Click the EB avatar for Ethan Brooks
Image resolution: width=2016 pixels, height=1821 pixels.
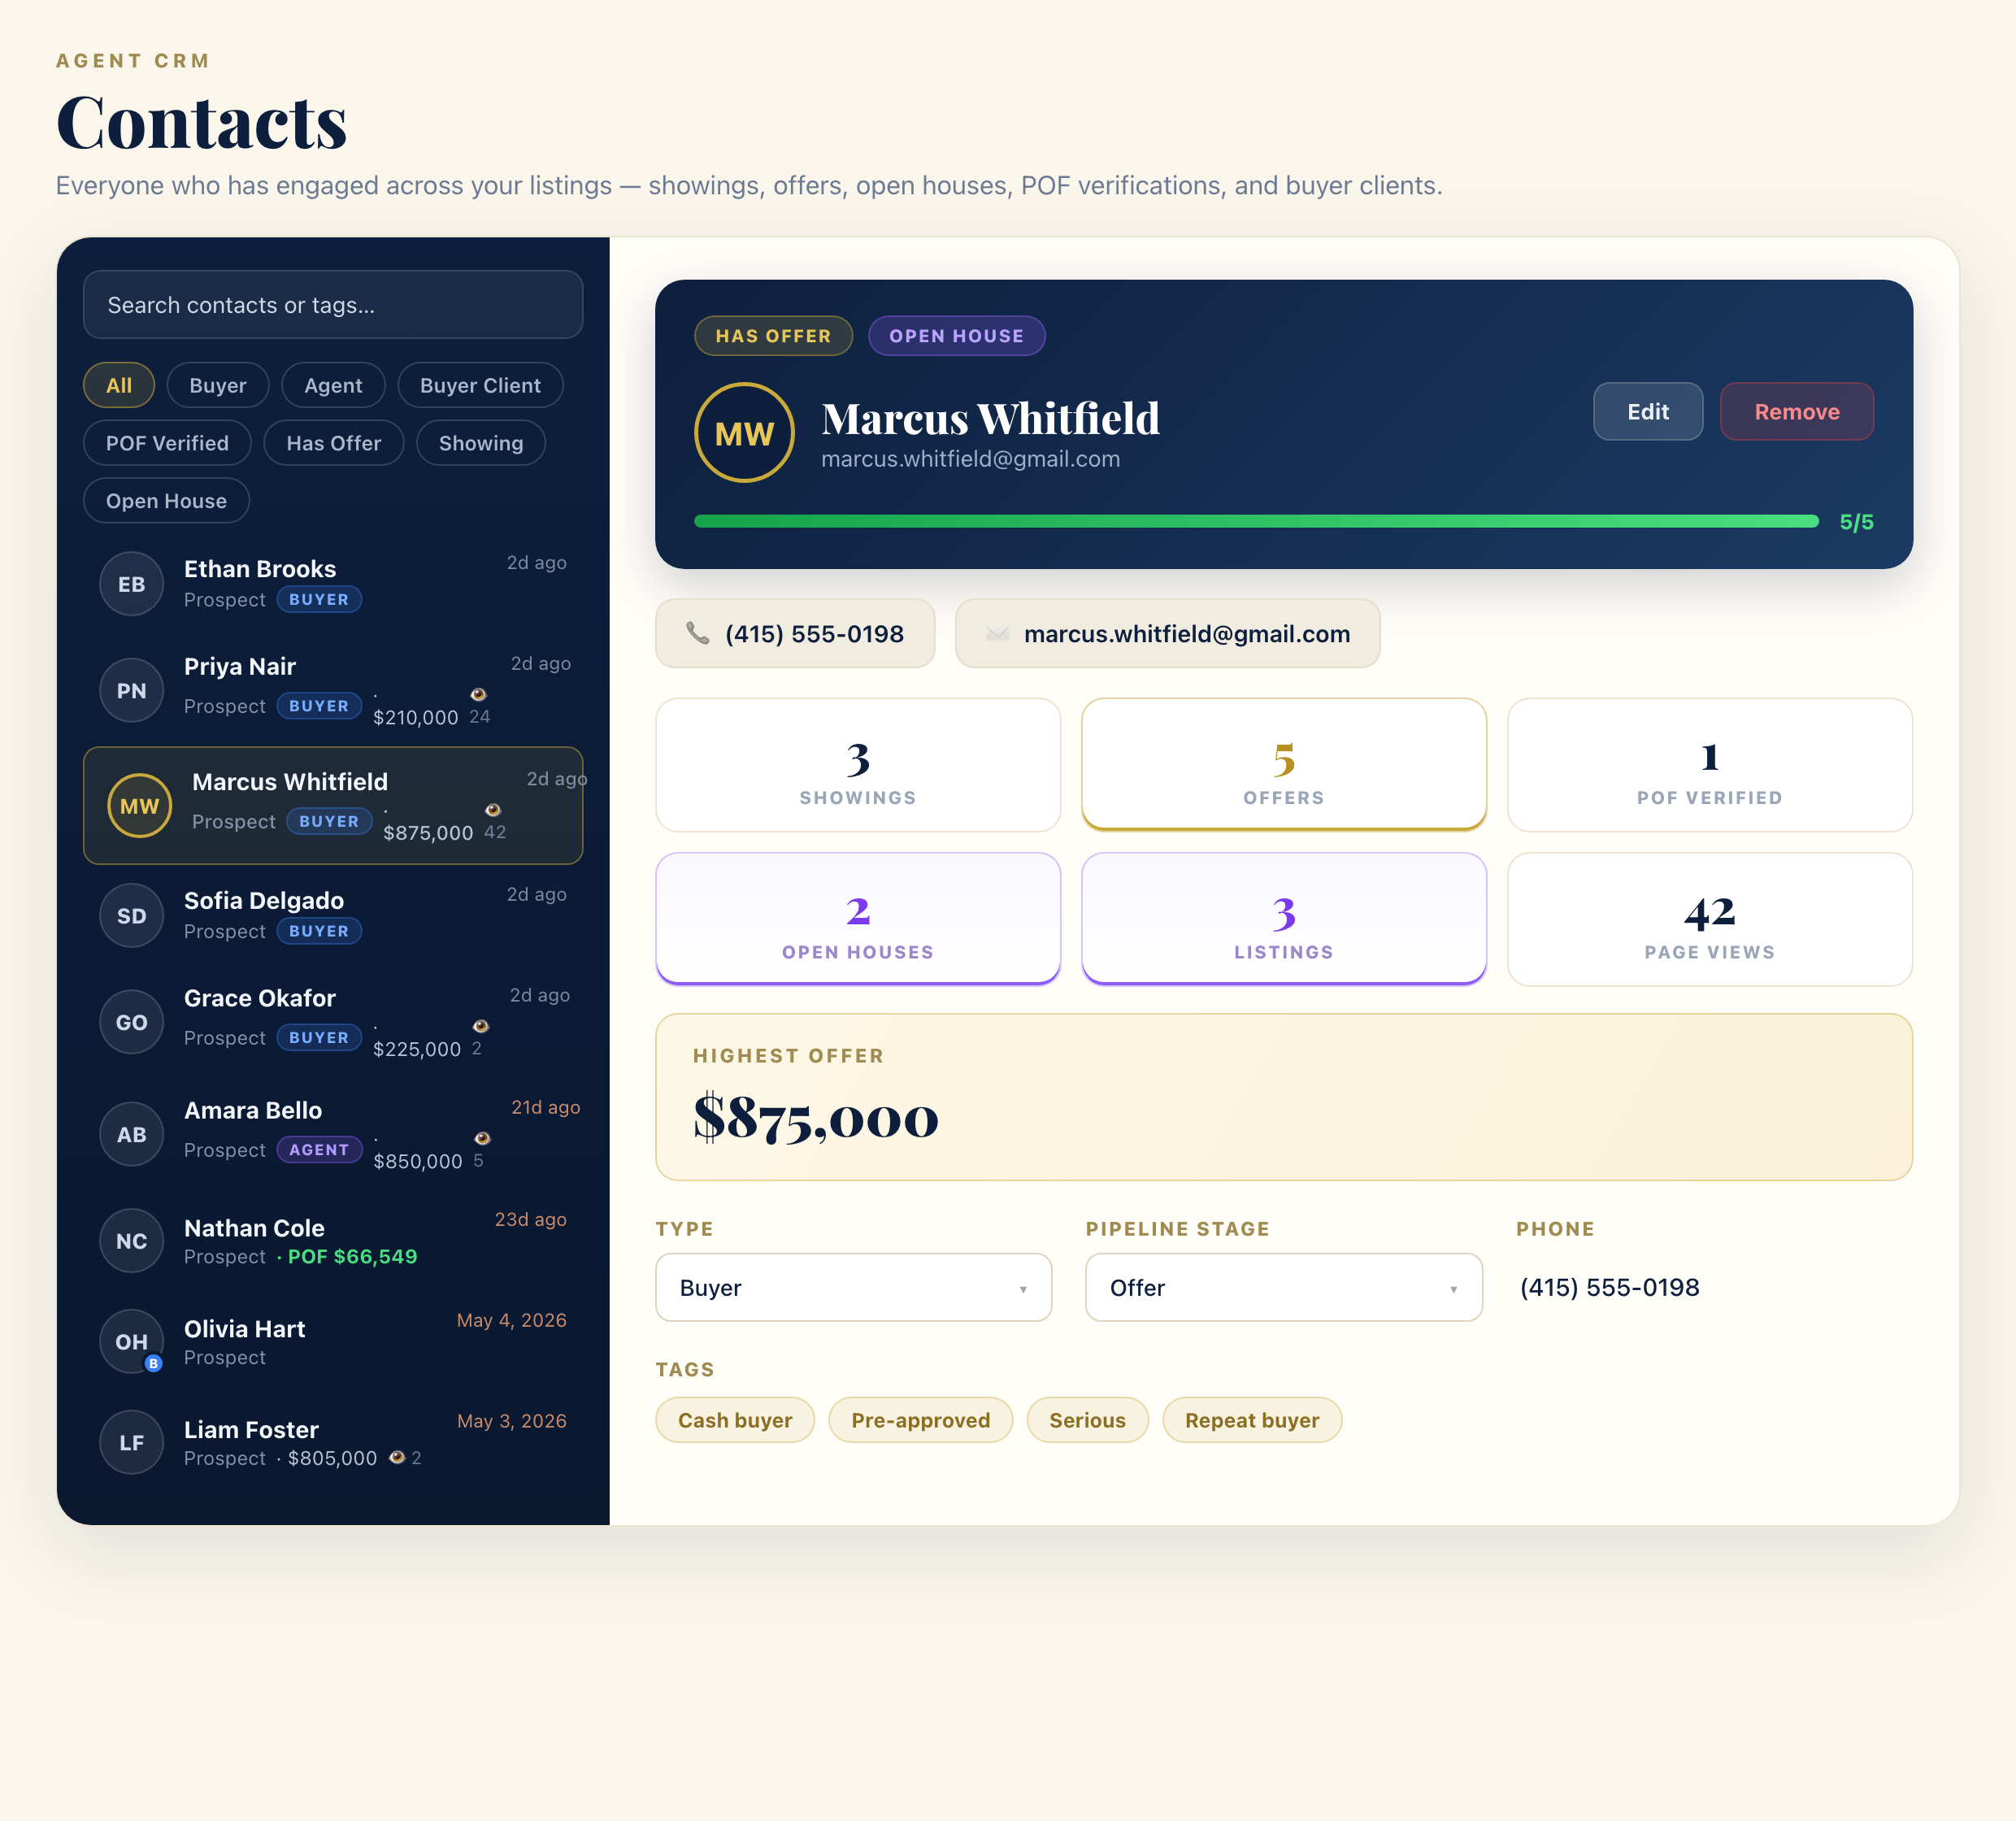pyautogui.click(x=131, y=584)
